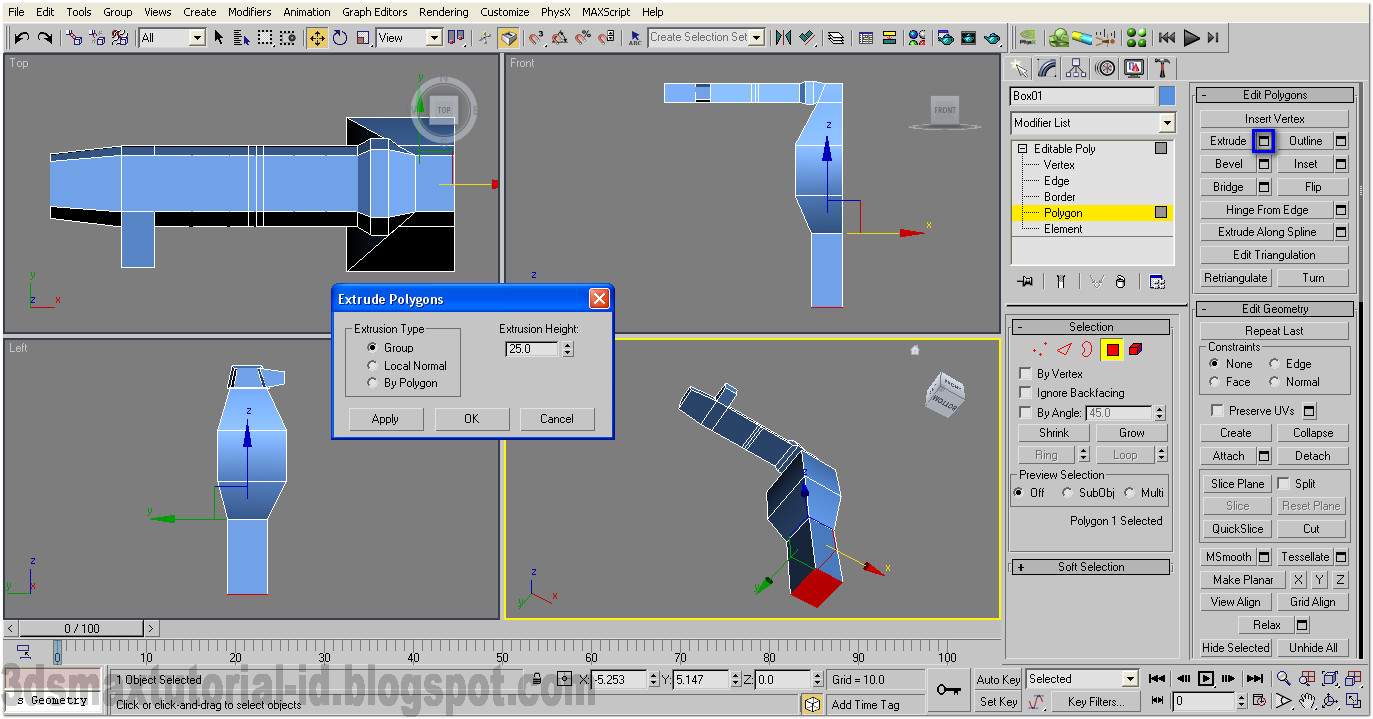This screenshot has height=719, width=1373.
Task: Click the Render Production teapot icon
Action: point(993,37)
